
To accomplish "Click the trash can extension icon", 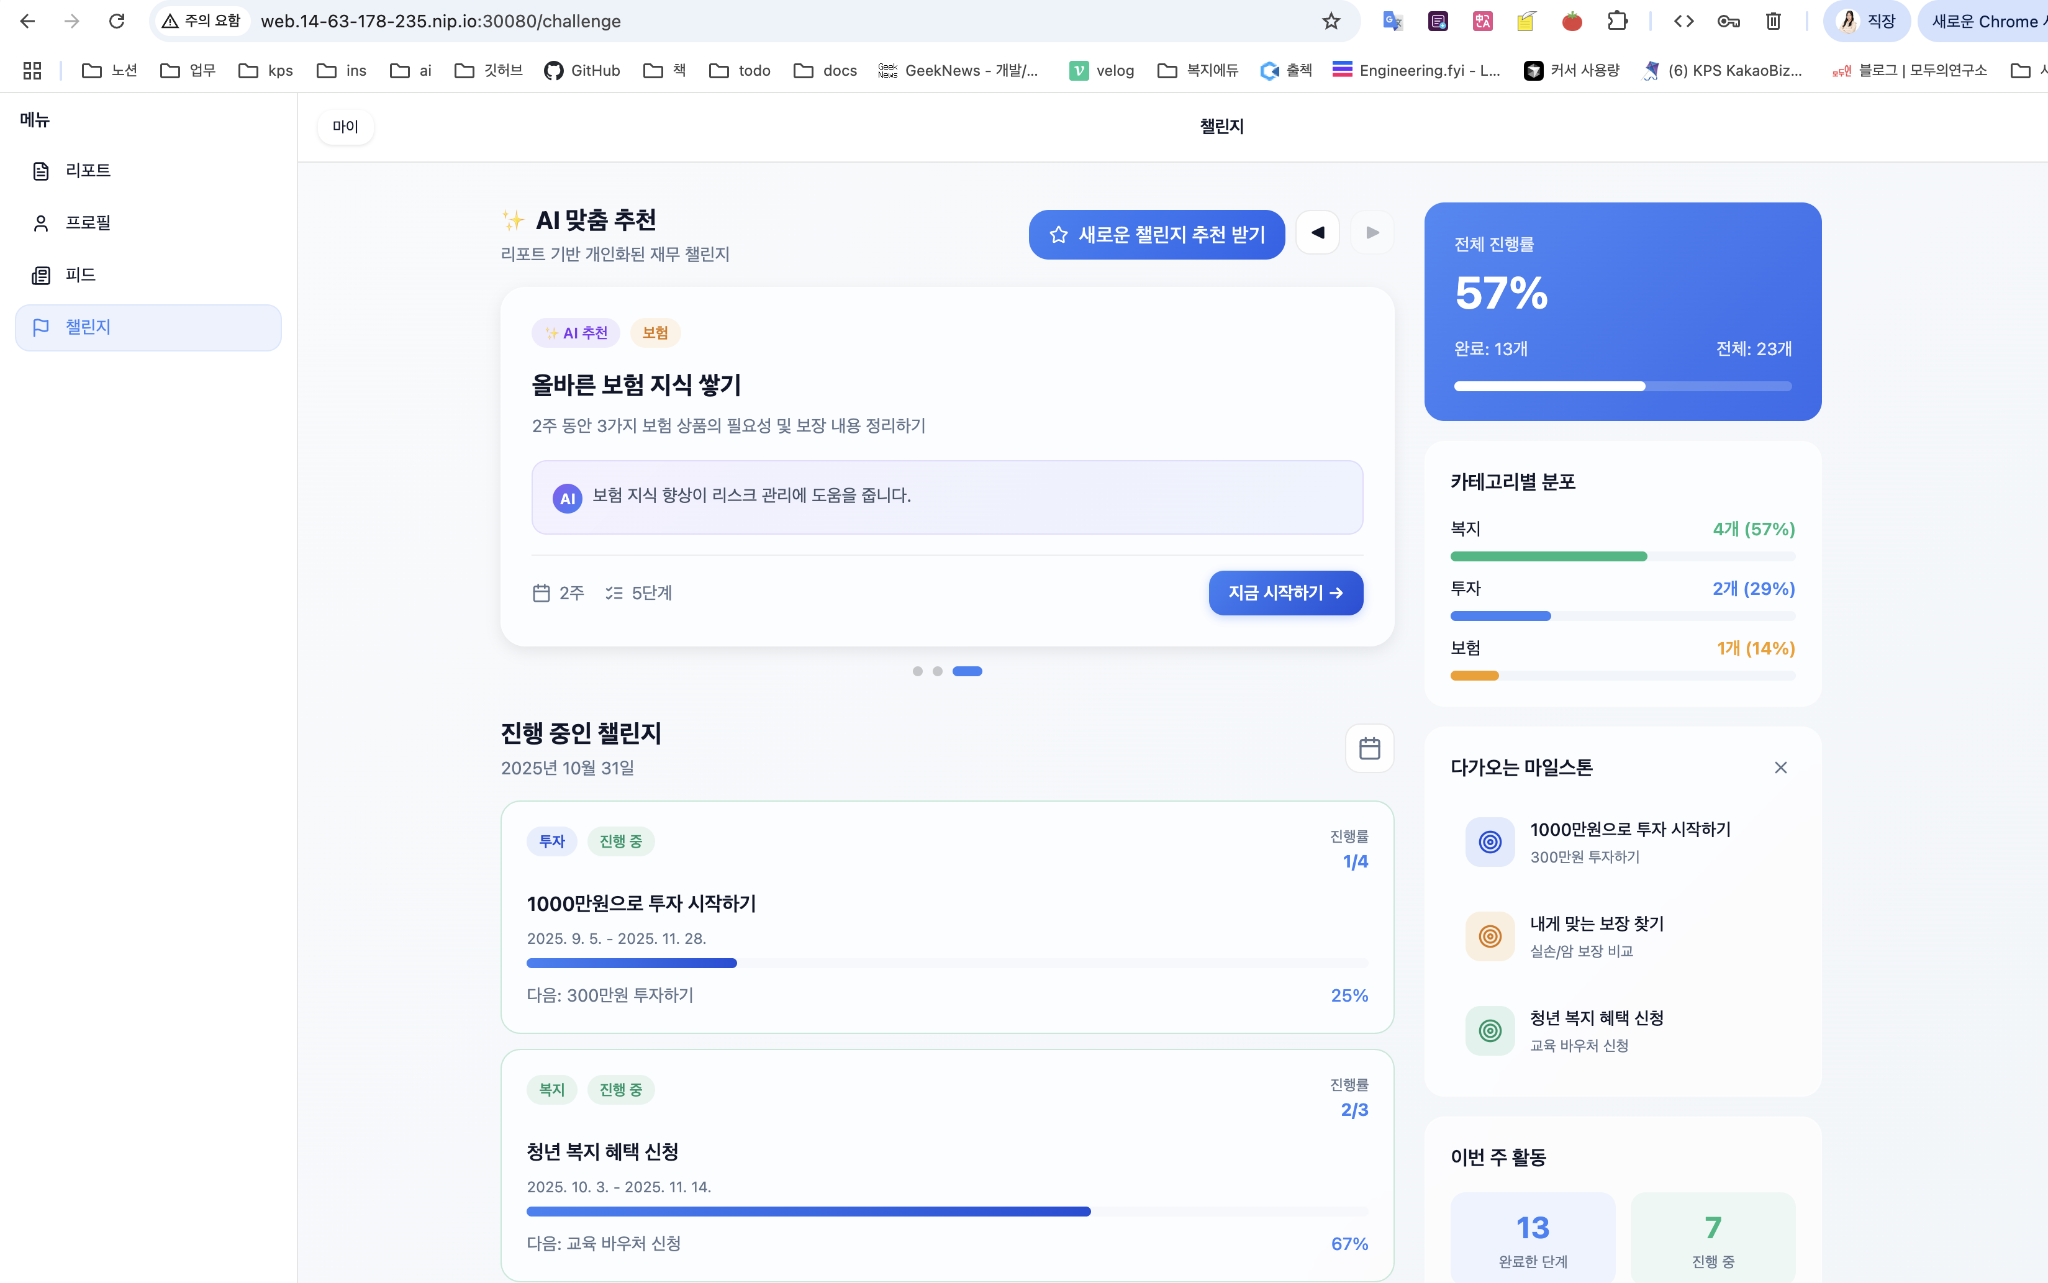I will 1773,21.
